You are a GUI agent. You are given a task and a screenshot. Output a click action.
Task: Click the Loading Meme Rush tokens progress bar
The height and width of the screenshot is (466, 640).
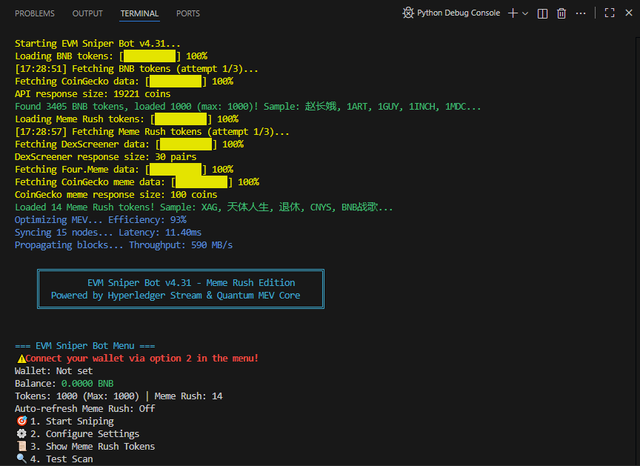tap(181, 119)
